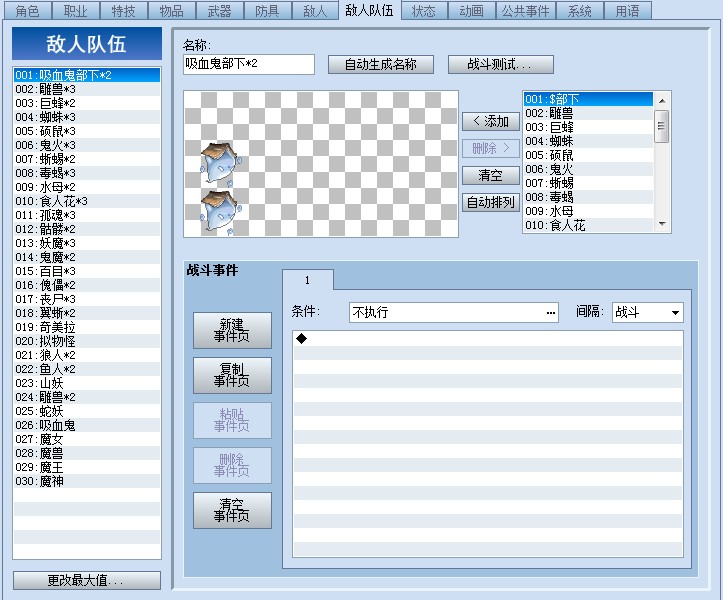Select troop 008:毒蝎*3
The width and height of the screenshot is (723, 600).
87,173
